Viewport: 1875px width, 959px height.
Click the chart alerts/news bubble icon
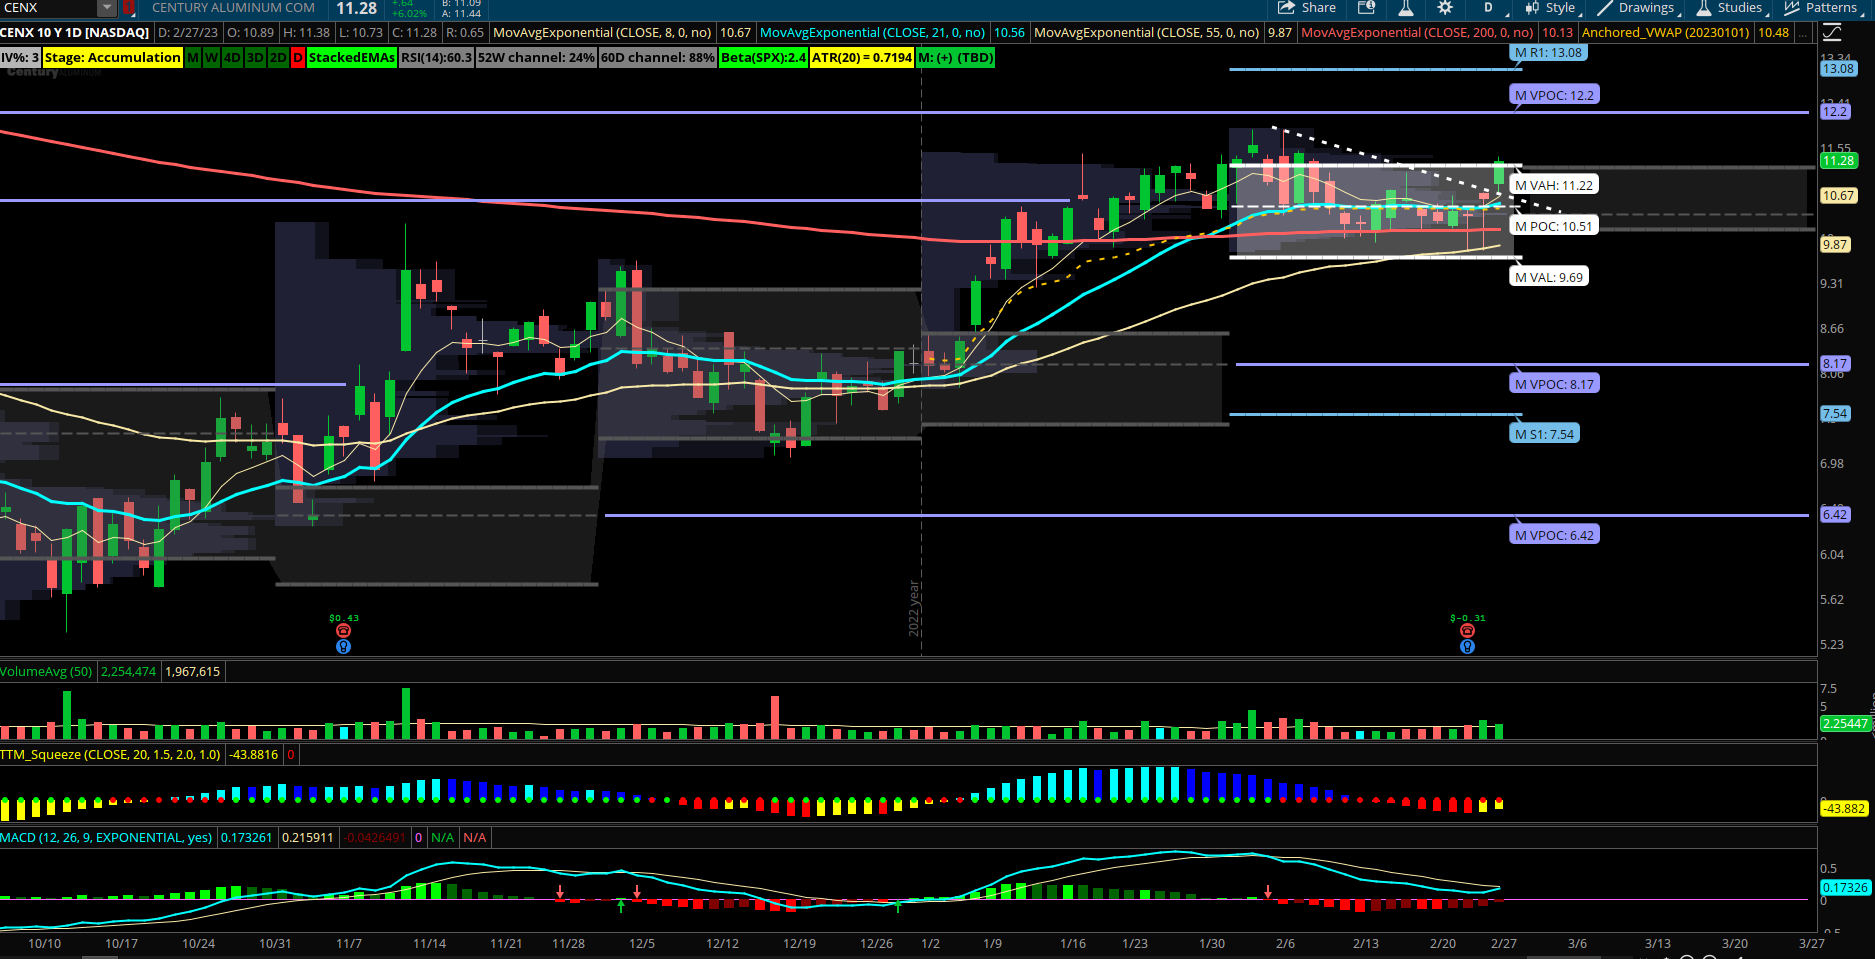(x=1366, y=8)
